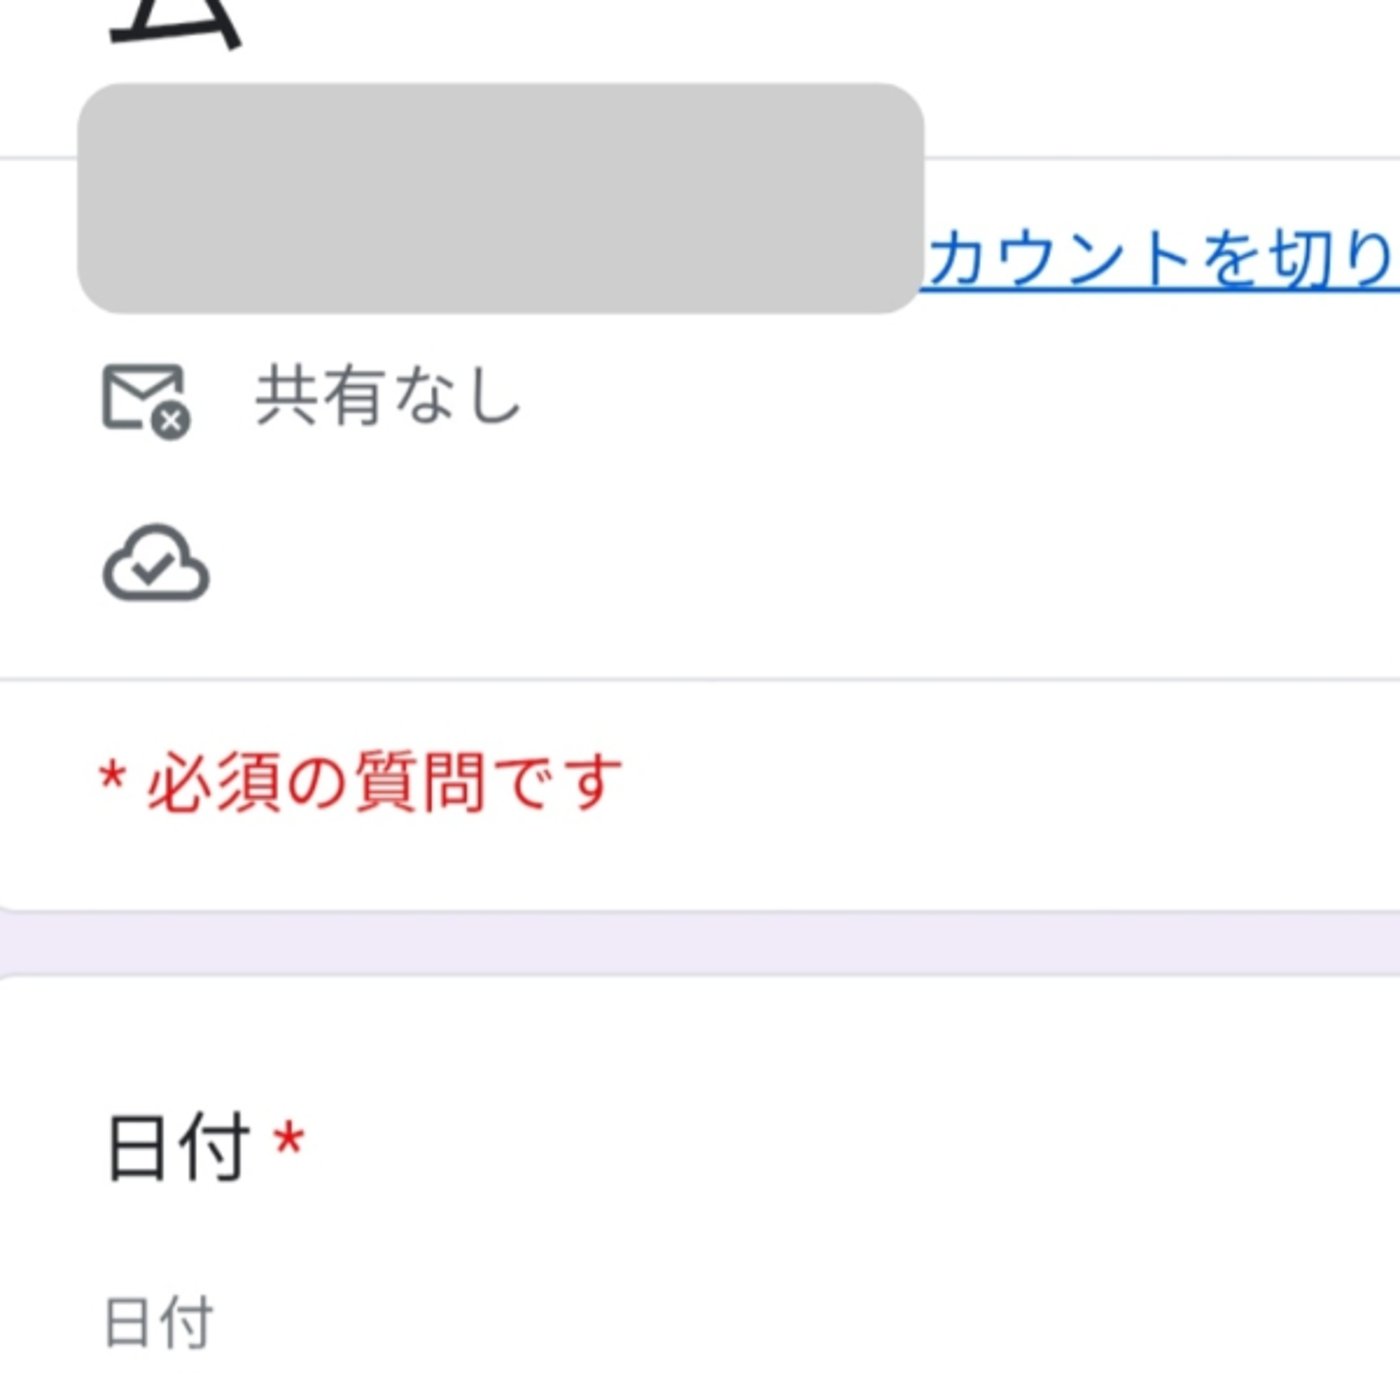Click the 共有なし text label
The height and width of the screenshot is (1400, 1400).
tap(388, 396)
